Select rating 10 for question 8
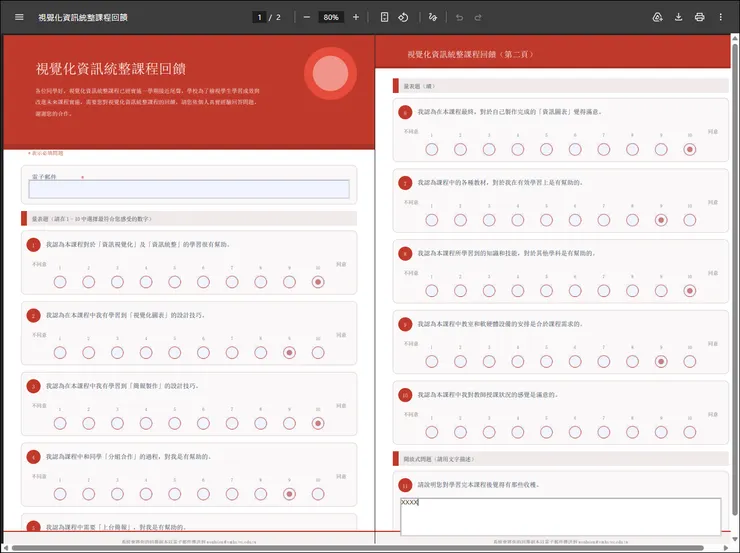Viewport: 740px width, 553px height. pos(690,291)
